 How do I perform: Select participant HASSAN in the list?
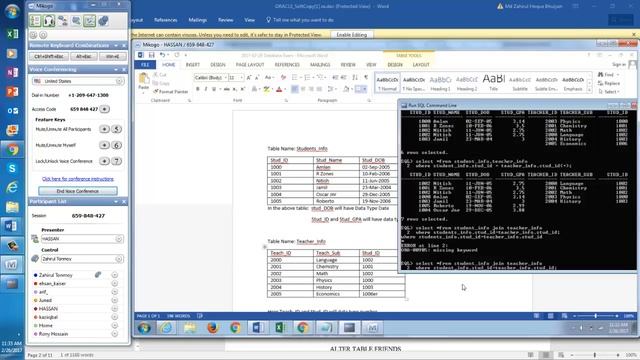tap(48, 309)
